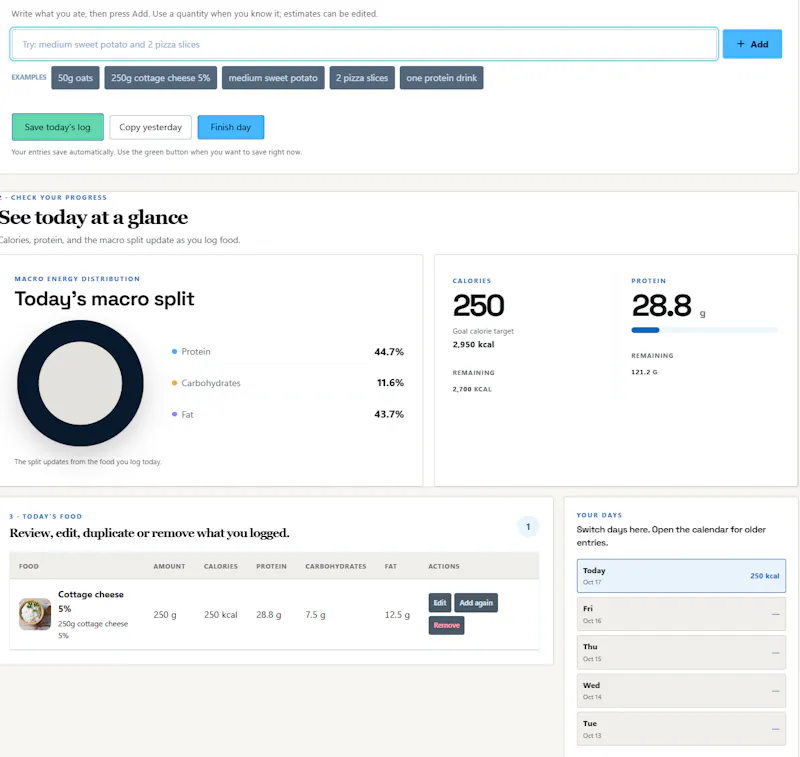Screen dimensions: 800x757
Task: Remove the cottage cheese entry
Action: click(x=446, y=625)
